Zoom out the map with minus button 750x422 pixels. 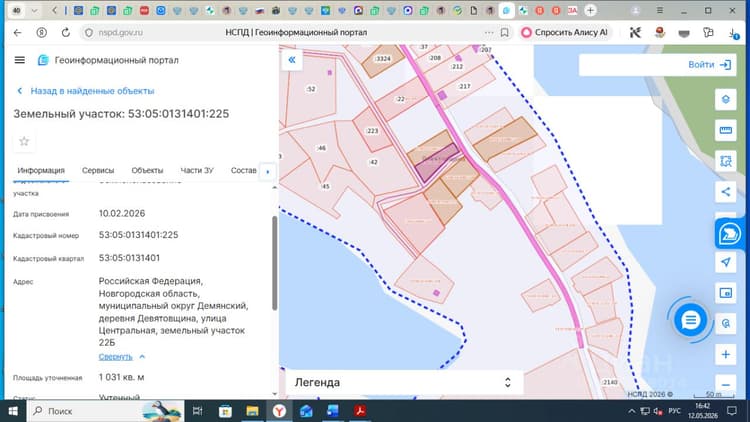(x=726, y=384)
